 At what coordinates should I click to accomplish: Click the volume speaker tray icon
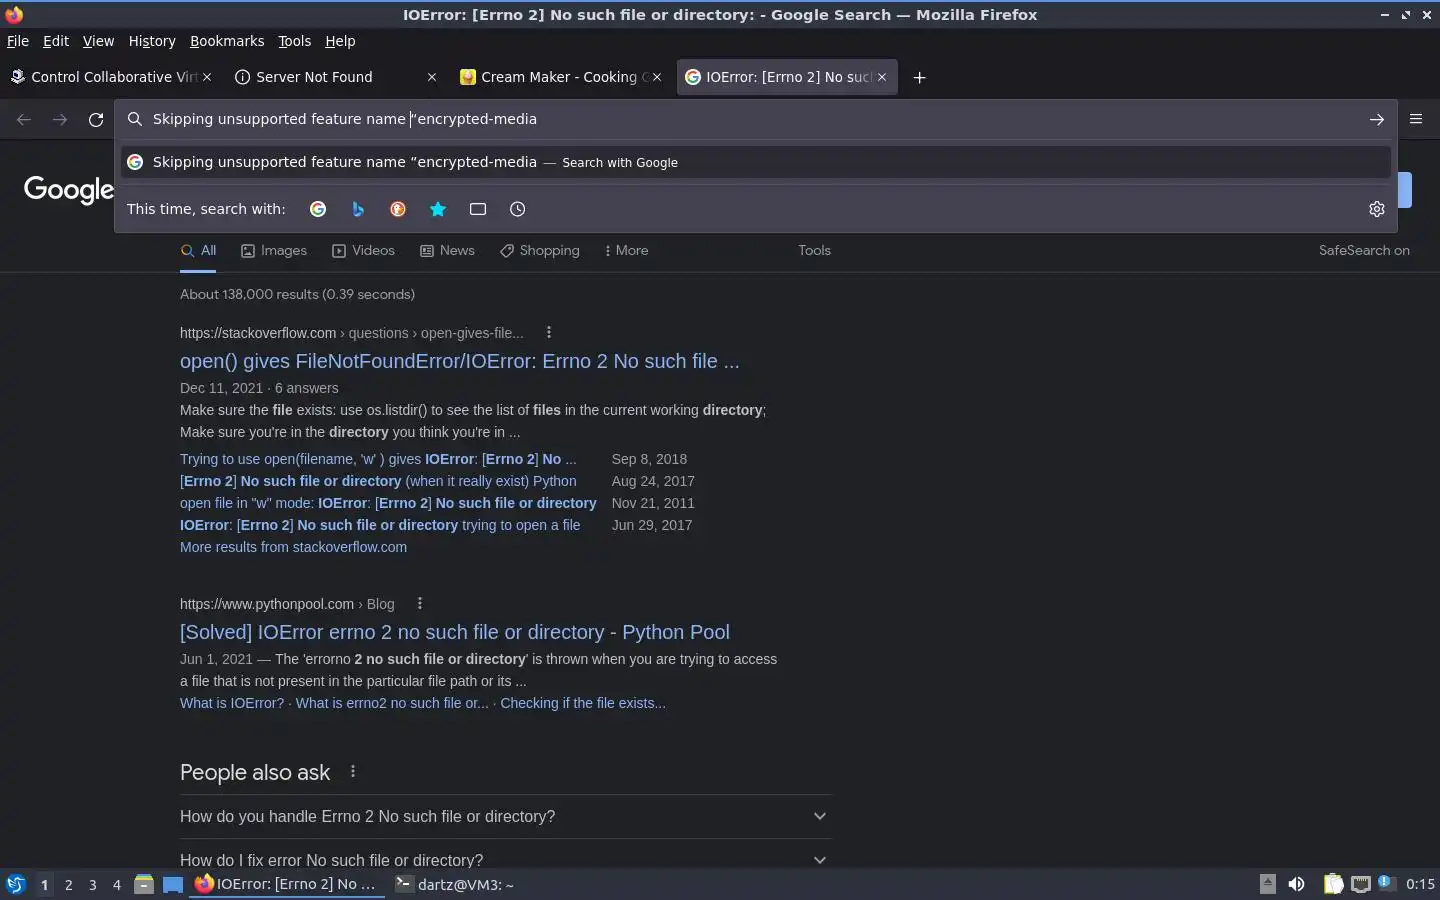1296,884
